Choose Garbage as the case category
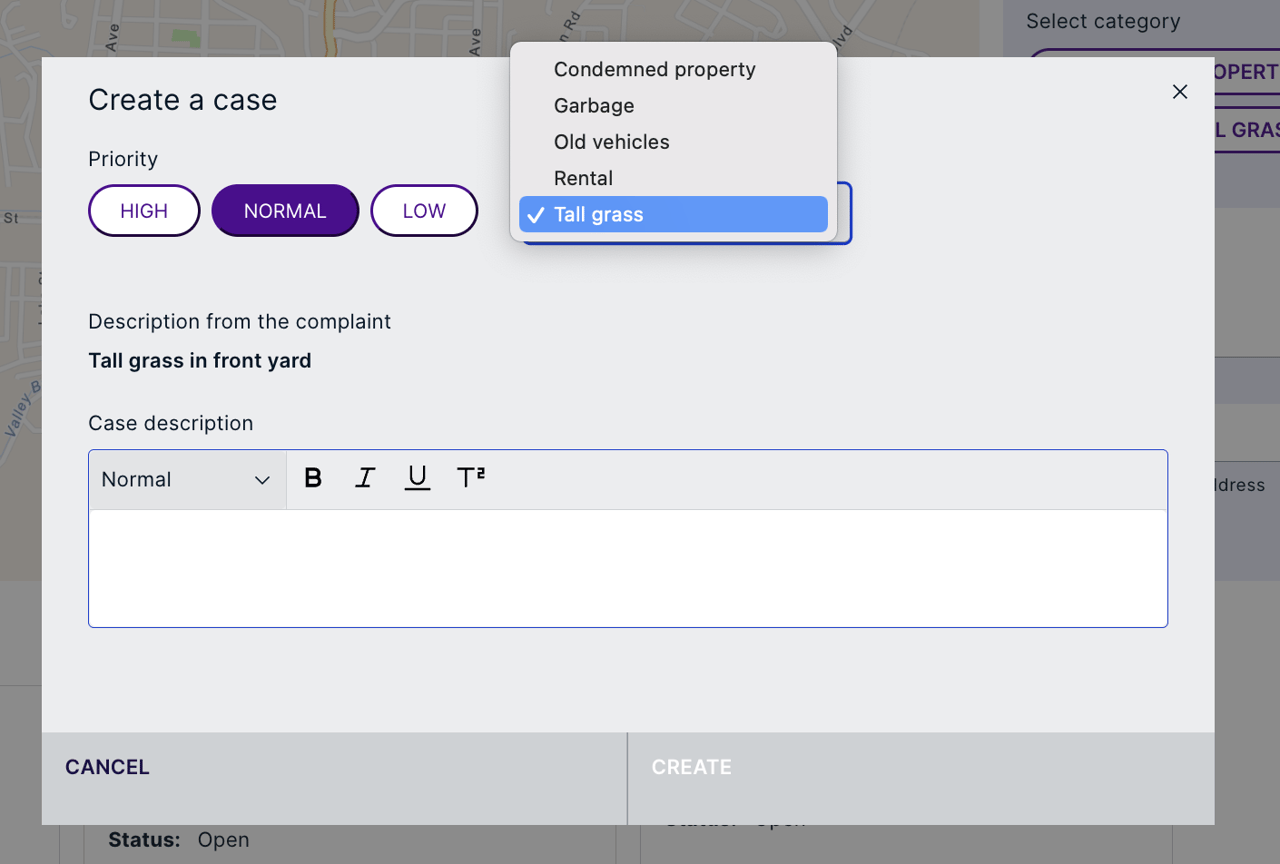The image size is (1280, 864). click(594, 105)
